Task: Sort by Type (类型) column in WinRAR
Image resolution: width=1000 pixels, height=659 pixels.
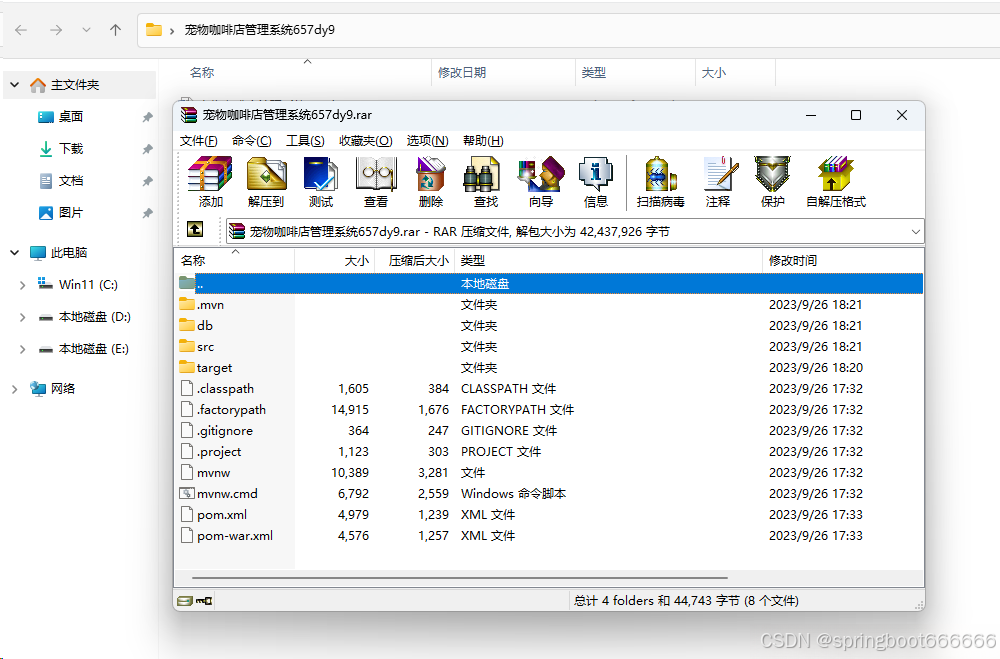Action: [x=608, y=260]
